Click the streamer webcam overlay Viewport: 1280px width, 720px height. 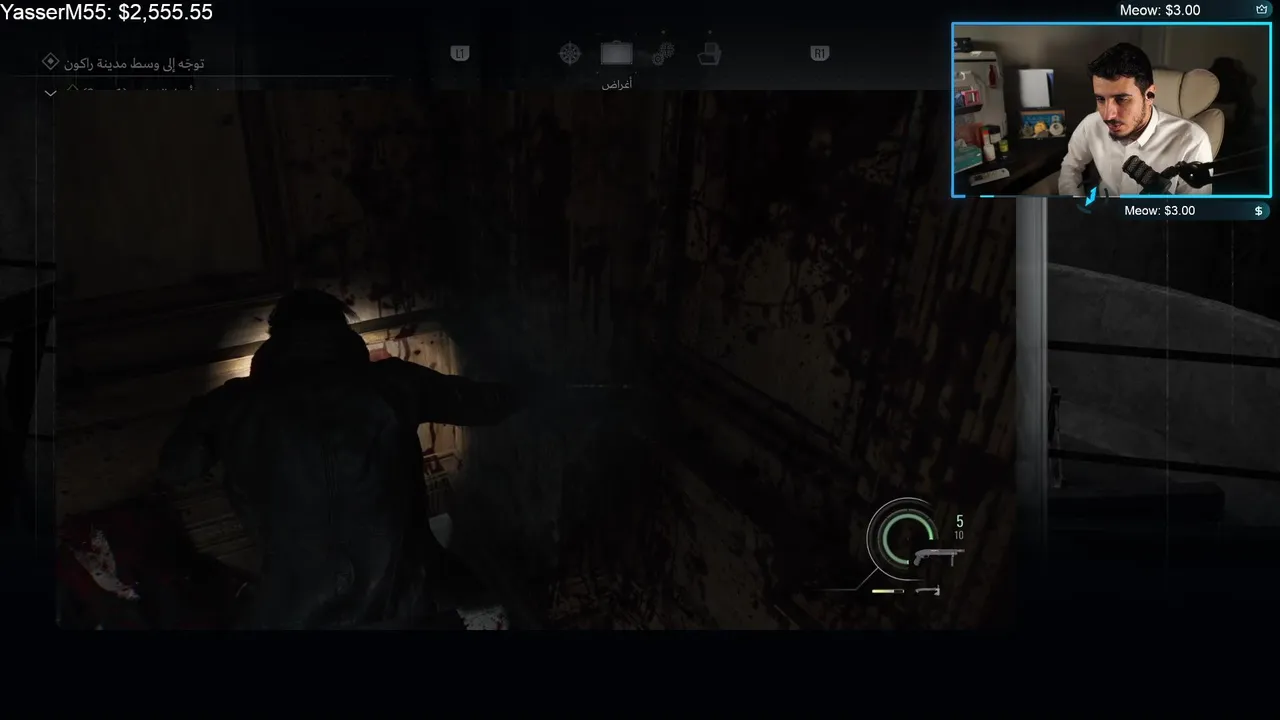pos(1111,110)
